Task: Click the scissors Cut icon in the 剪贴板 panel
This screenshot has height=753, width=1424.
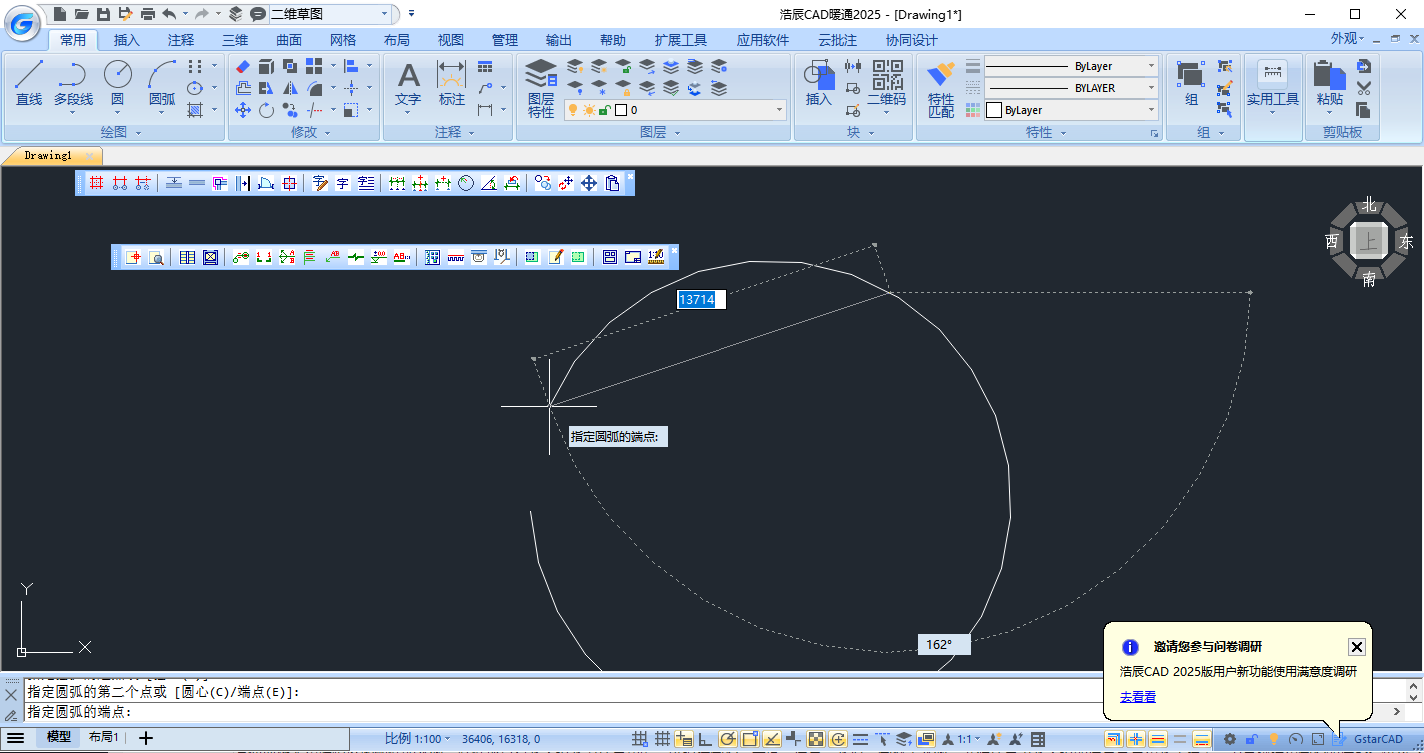Action: tap(1363, 88)
